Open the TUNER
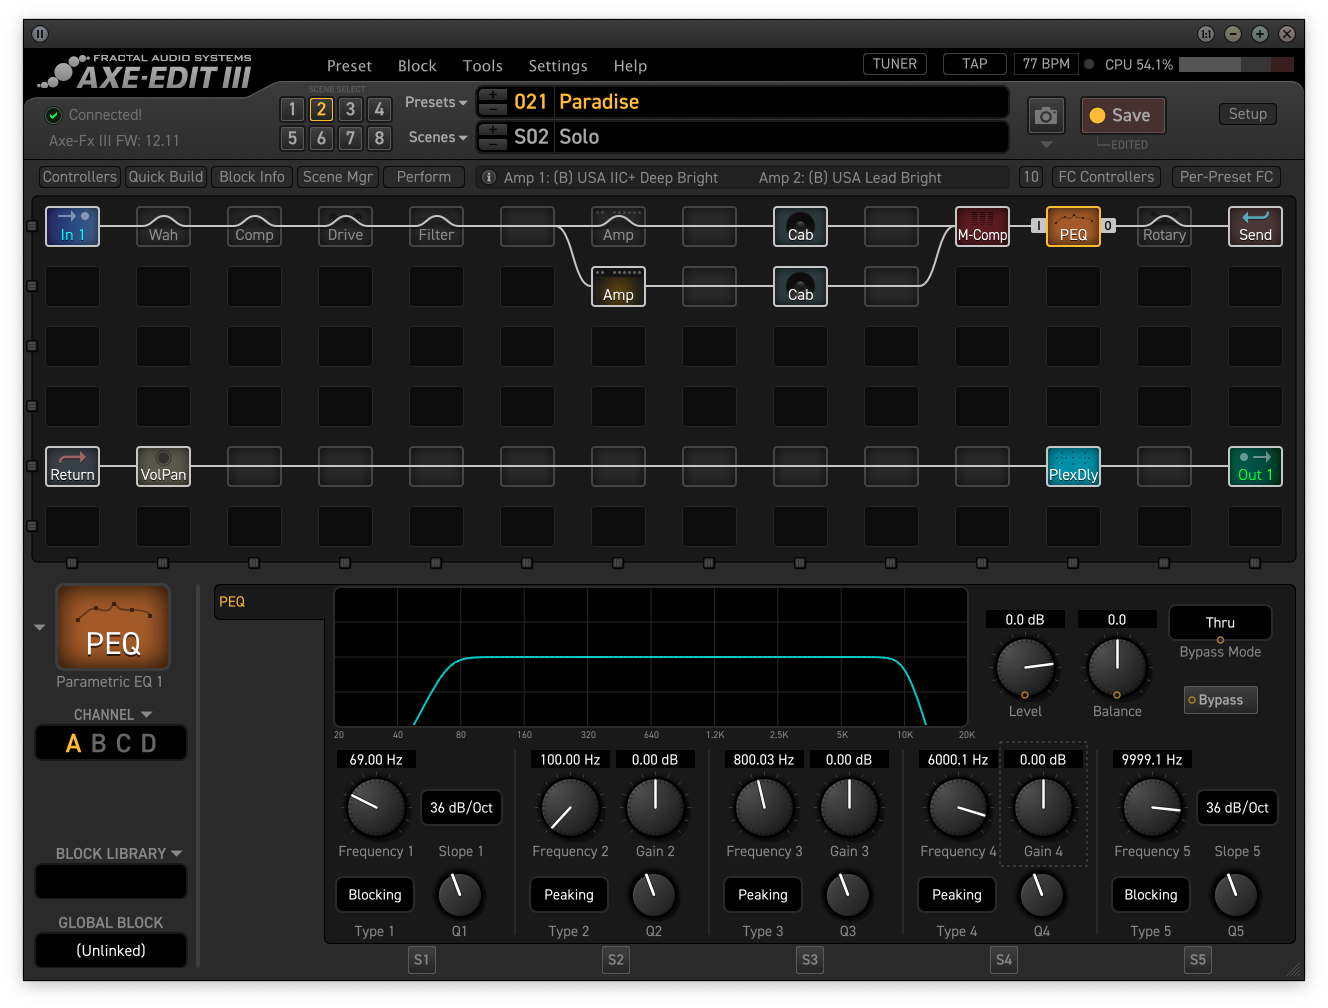Viewport: 1328px width, 1008px height. point(895,64)
